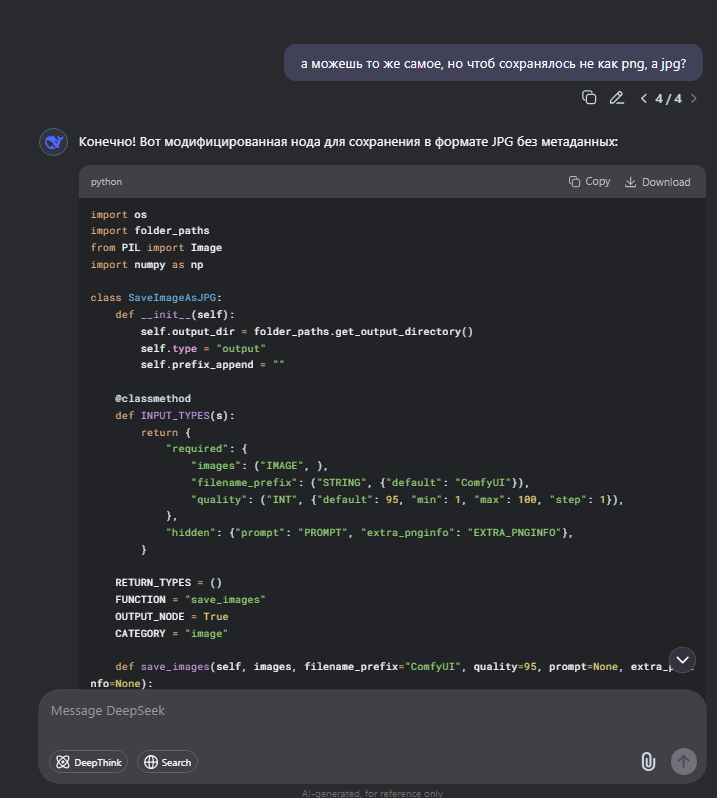This screenshot has width=717, height=798.
Task: Focus the Message DeepSeek input field
Action: point(340,711)
